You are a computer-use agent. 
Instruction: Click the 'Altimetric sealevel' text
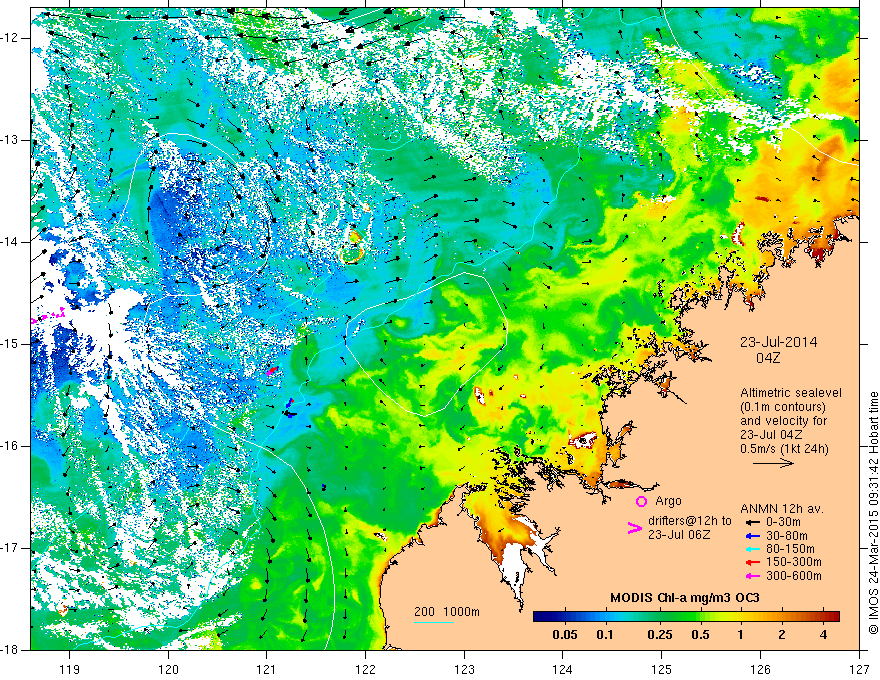click(x=791, y=393)
